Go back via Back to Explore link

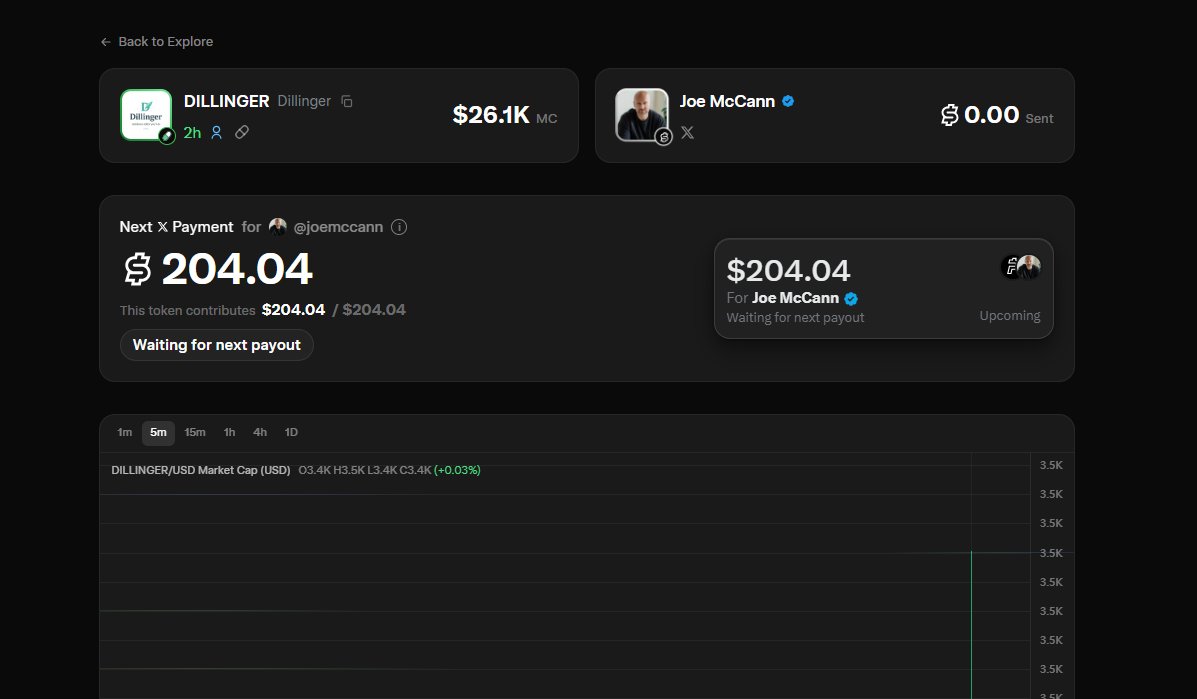click(x=157, y=42)
